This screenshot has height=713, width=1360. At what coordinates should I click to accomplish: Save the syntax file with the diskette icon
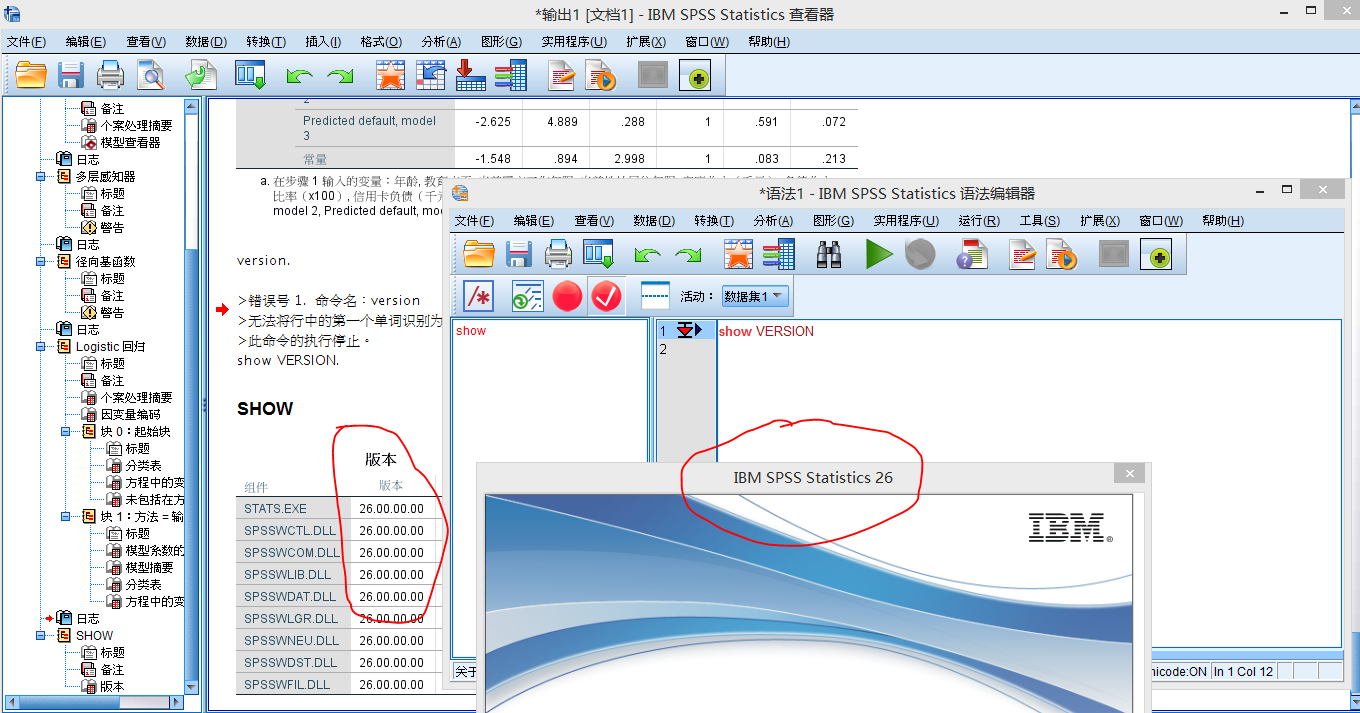click(518, 253)
